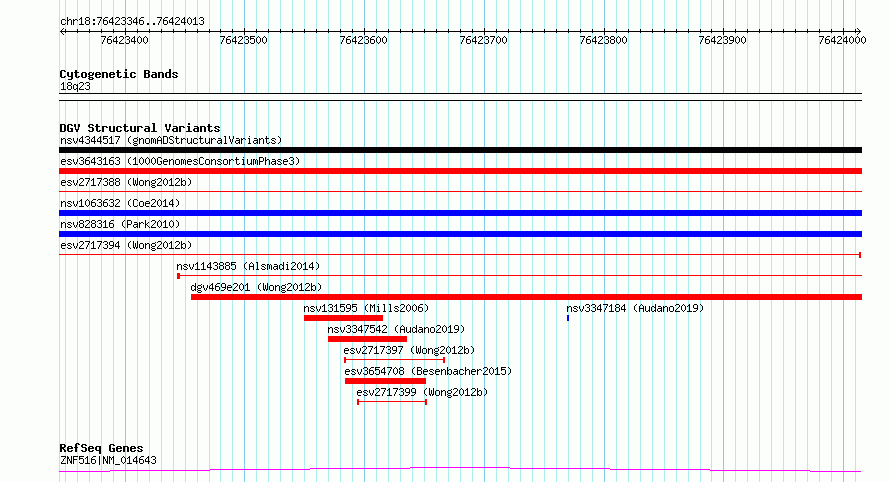Open the esv2717394 (Wong2012b) label
The width and height of the screenshot is (890, 482).
(126, 245)
